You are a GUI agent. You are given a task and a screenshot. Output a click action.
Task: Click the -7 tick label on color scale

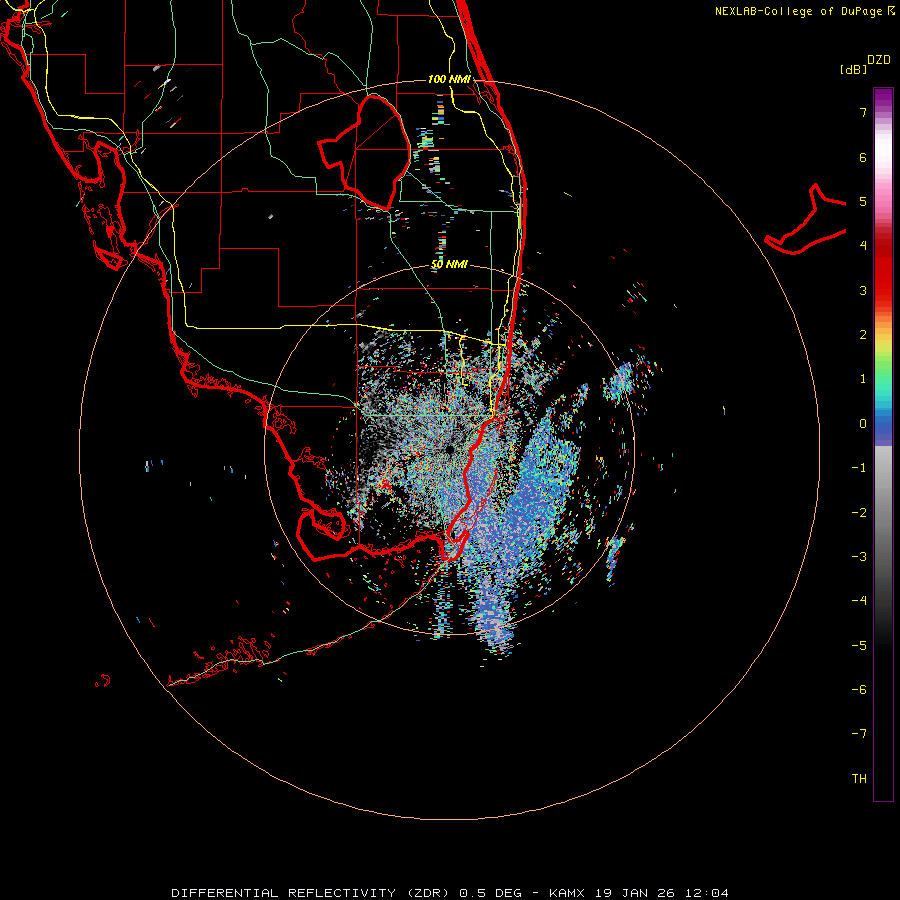[x=859, y=734]
